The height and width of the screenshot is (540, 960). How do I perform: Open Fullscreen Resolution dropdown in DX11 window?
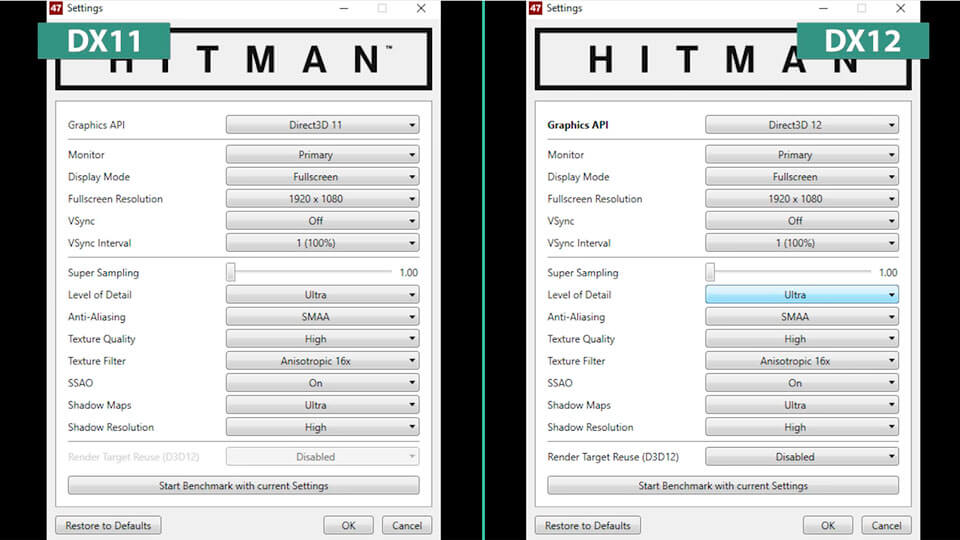pyautogui.click(x=323, y=199)
